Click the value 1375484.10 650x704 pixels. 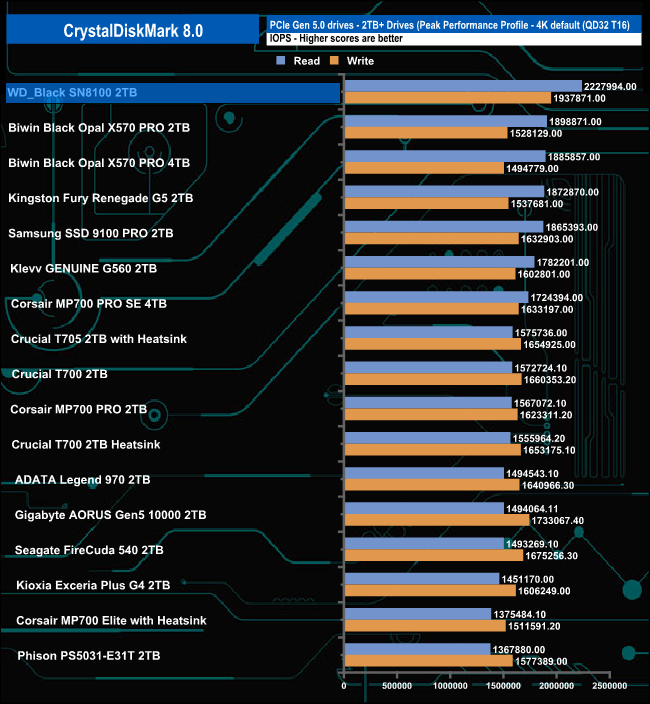pyautogui.click(x=519, y=614)
